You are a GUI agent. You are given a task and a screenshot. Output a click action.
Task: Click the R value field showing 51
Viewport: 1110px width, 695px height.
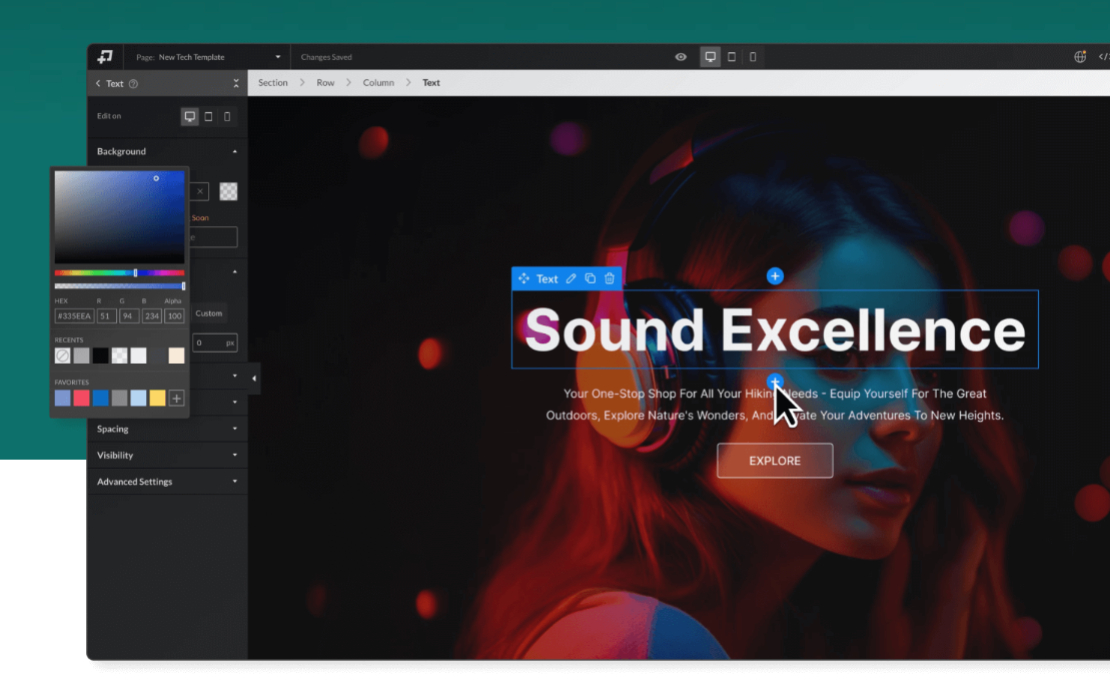click(x=106, y=316)
